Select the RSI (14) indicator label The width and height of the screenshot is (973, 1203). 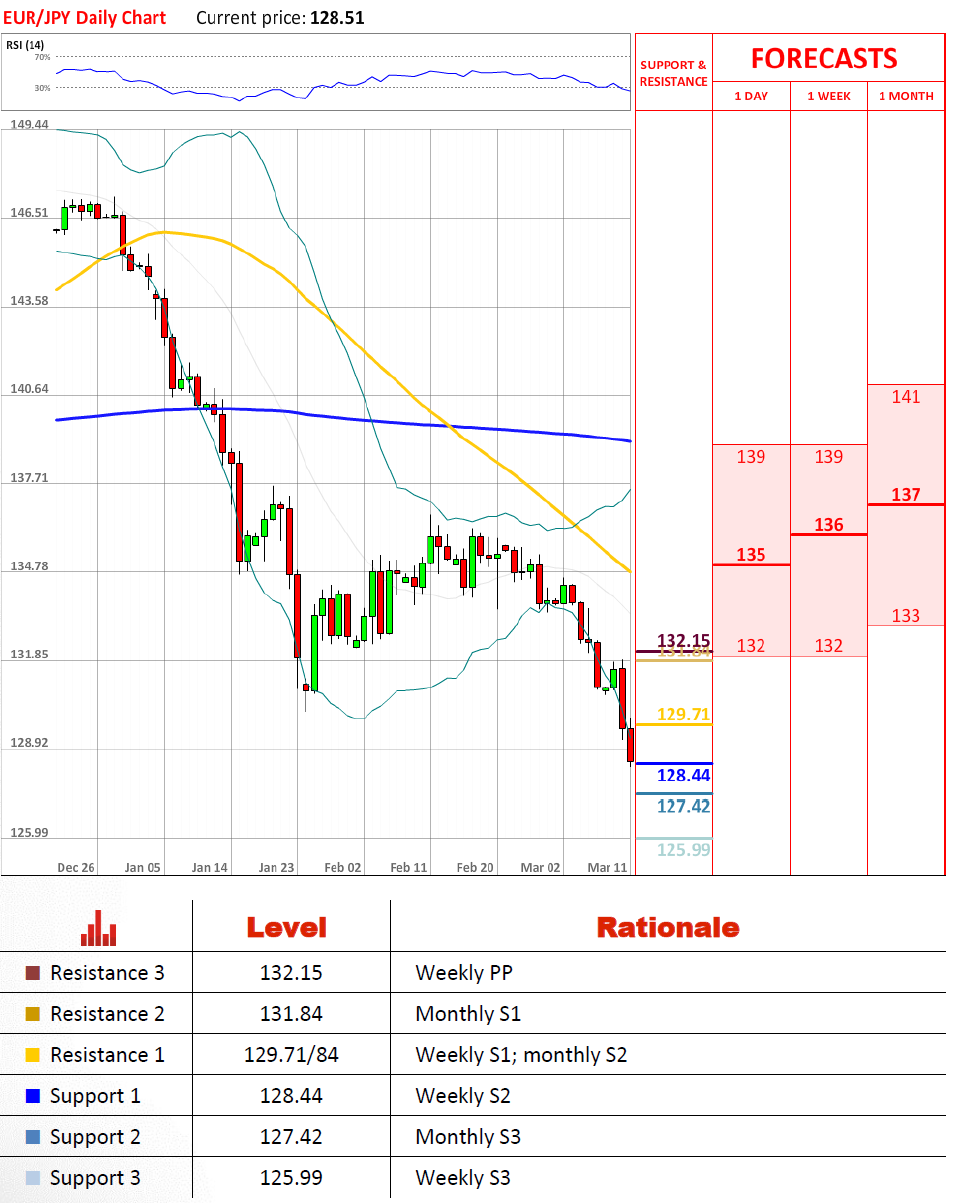point(25,45)
